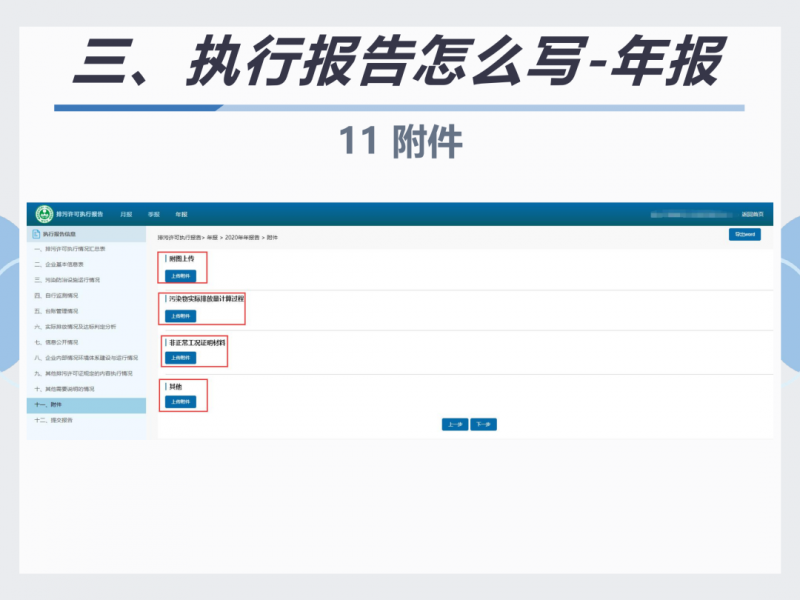
Task: Click the slide title 三、执行报告怎么写-年报
Action: pos(399,61)
